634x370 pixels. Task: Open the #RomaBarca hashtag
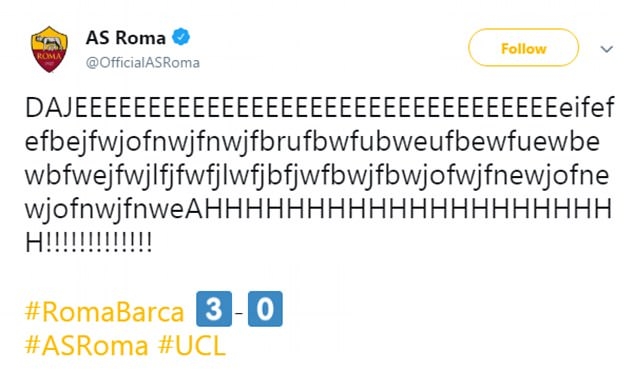pos(104,312)
